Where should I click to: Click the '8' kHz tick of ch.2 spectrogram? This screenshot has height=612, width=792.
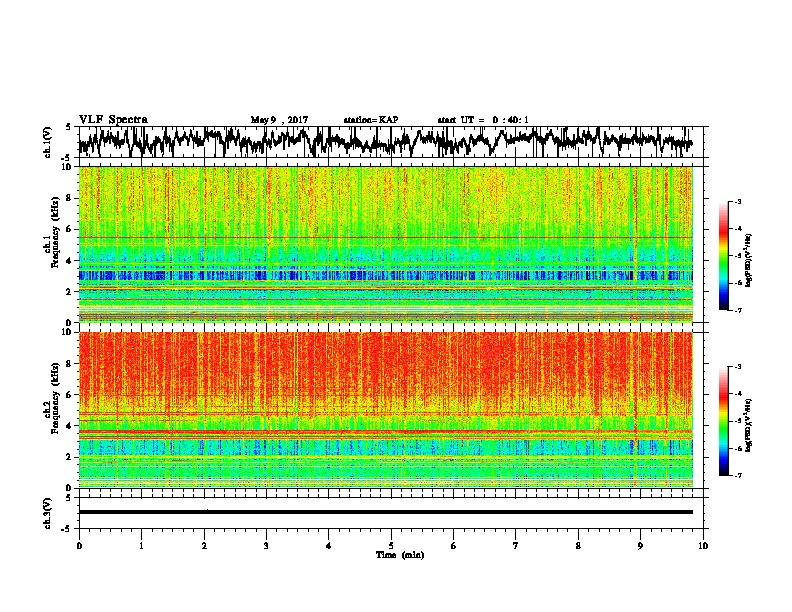click(70, 364)
